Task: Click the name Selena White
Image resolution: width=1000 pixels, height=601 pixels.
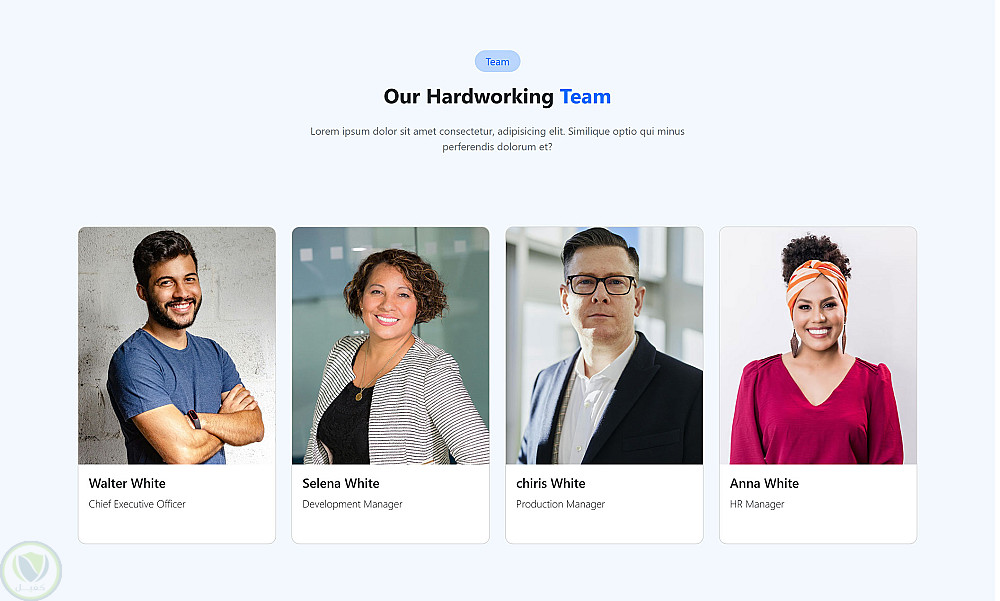Action: pos(341,483)
